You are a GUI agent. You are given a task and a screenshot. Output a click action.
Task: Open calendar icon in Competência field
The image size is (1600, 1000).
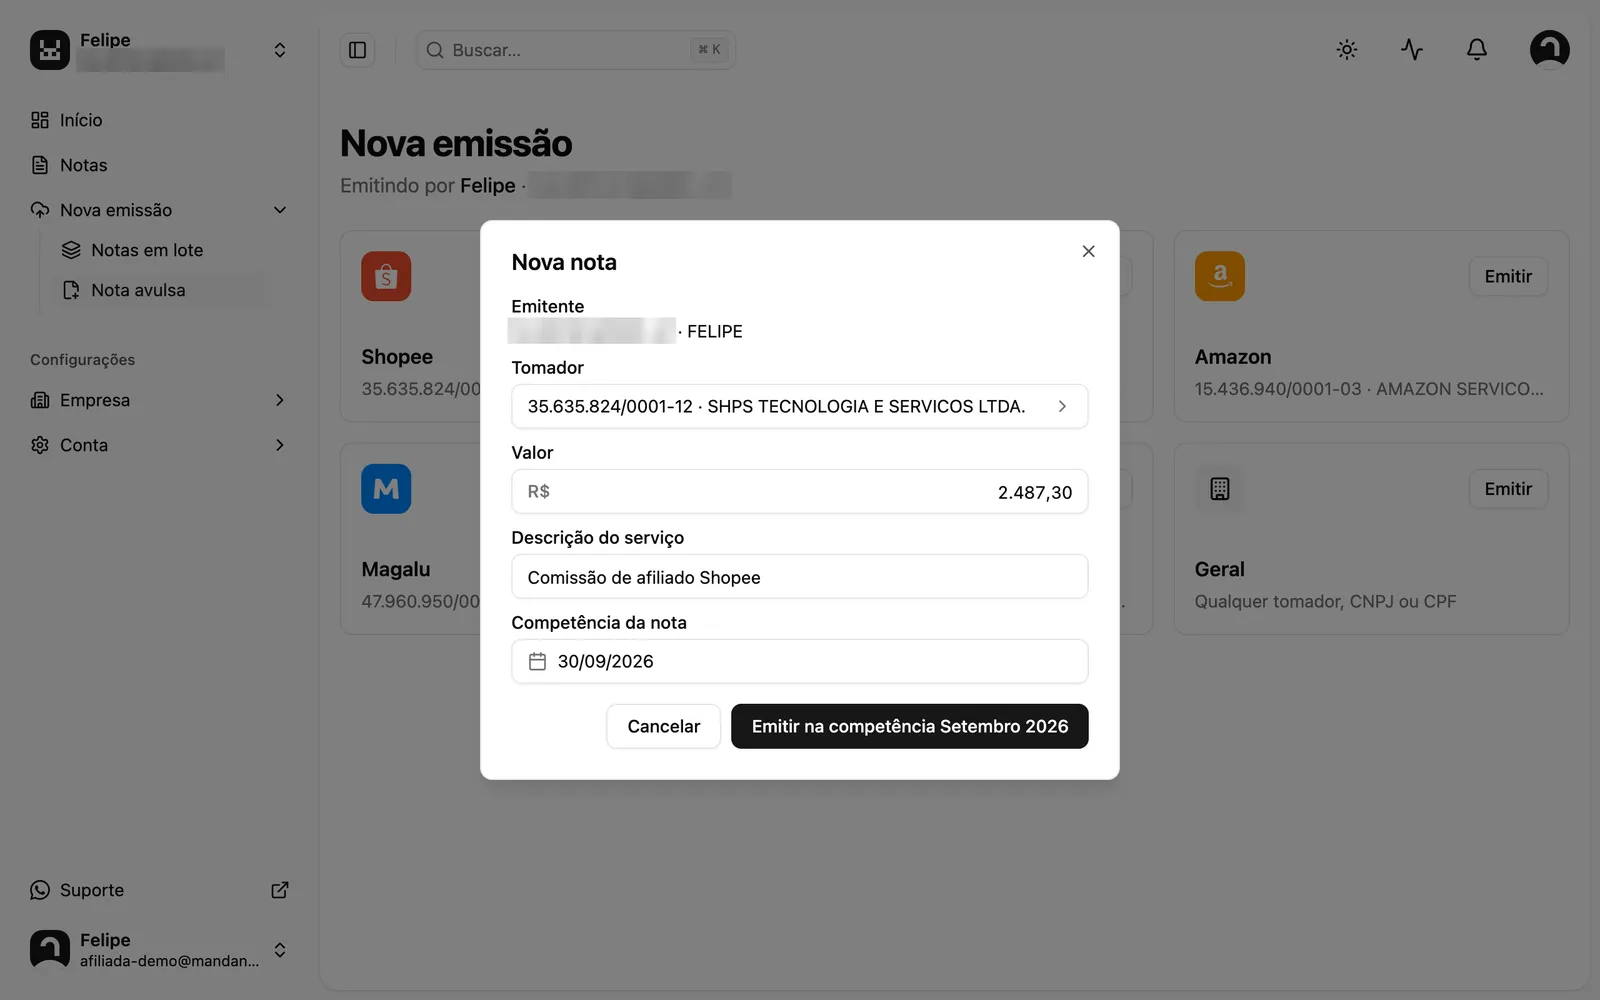tap(537, 662)
